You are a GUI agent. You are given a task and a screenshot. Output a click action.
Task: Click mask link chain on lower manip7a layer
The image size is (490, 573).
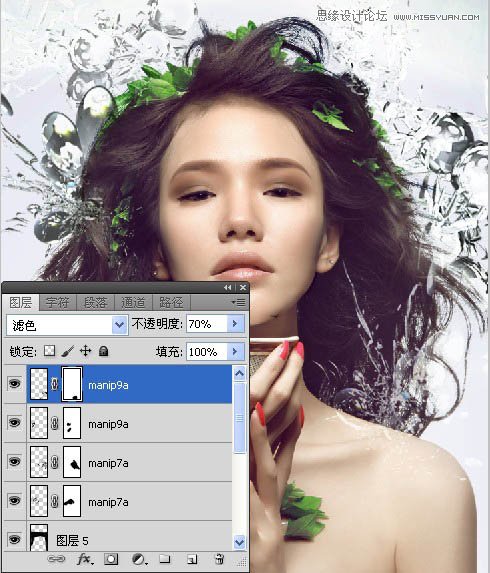tap(54, 501)
